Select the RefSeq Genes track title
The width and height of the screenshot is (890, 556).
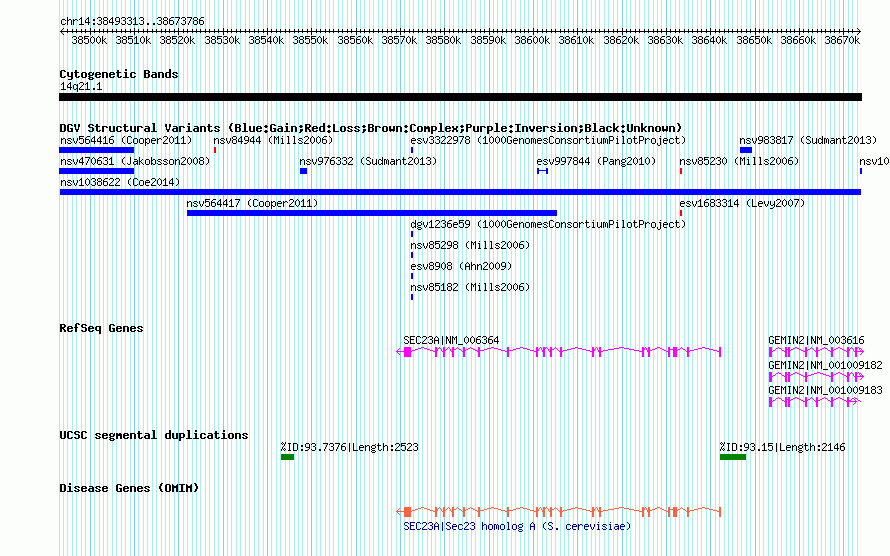(101, 328)
